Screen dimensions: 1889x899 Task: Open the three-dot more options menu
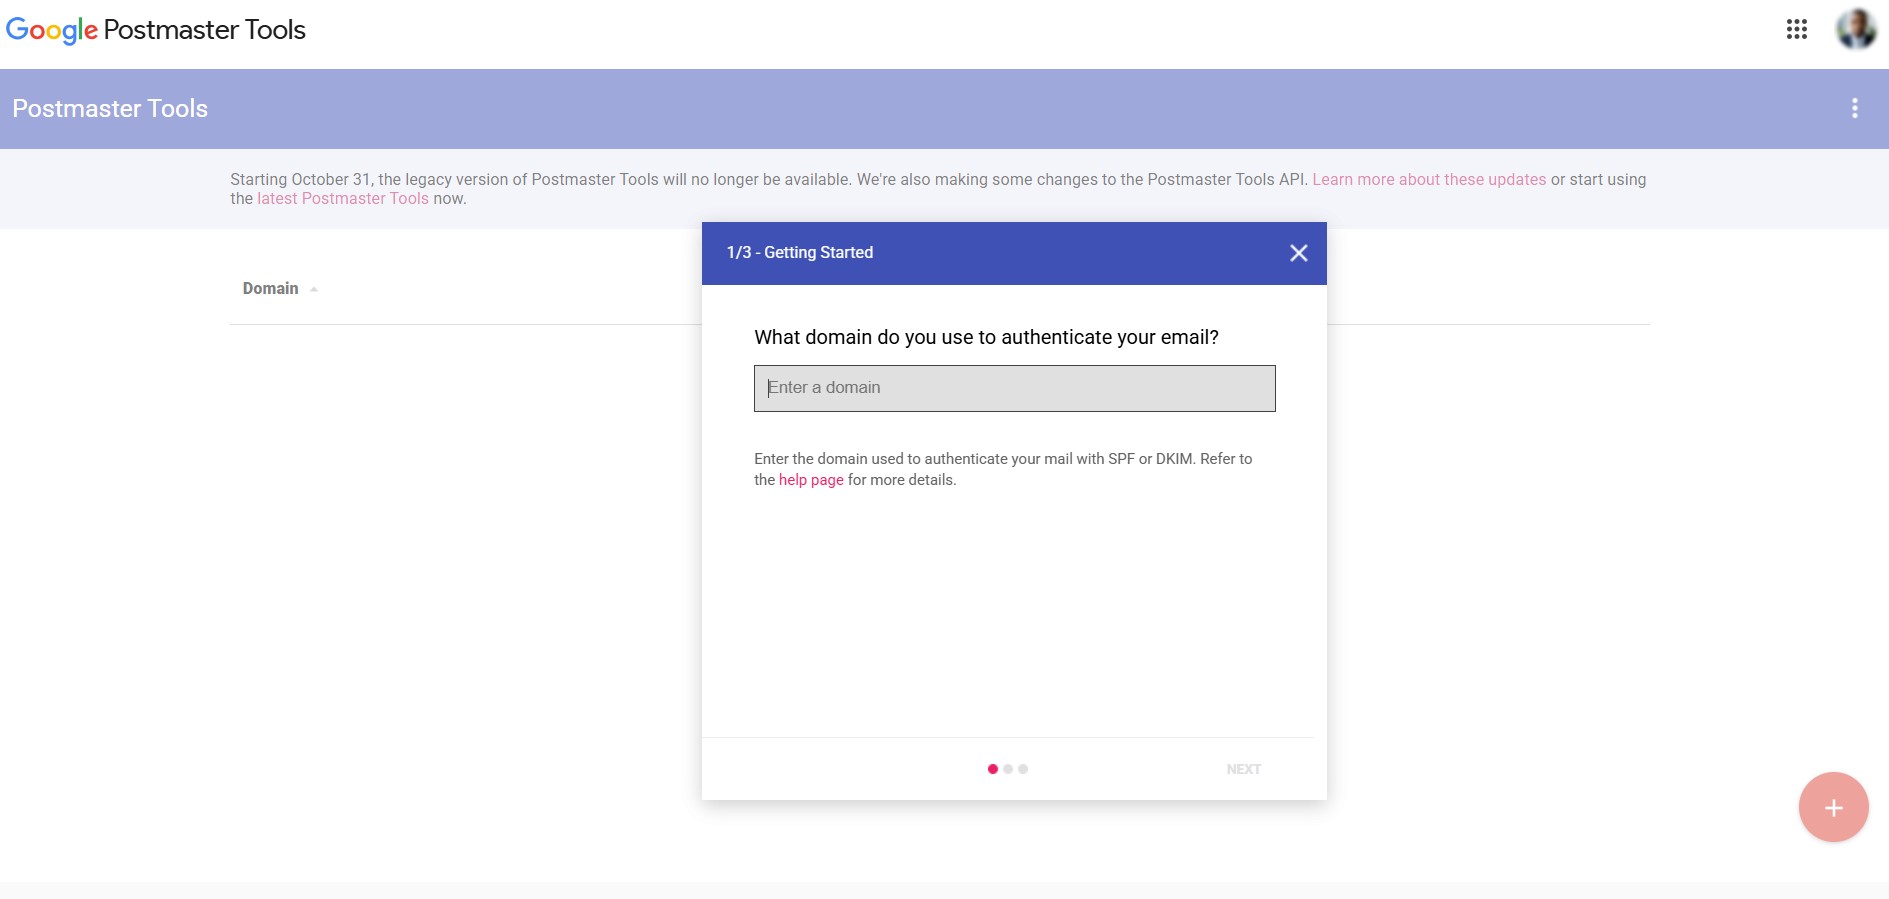point(1854,108)
